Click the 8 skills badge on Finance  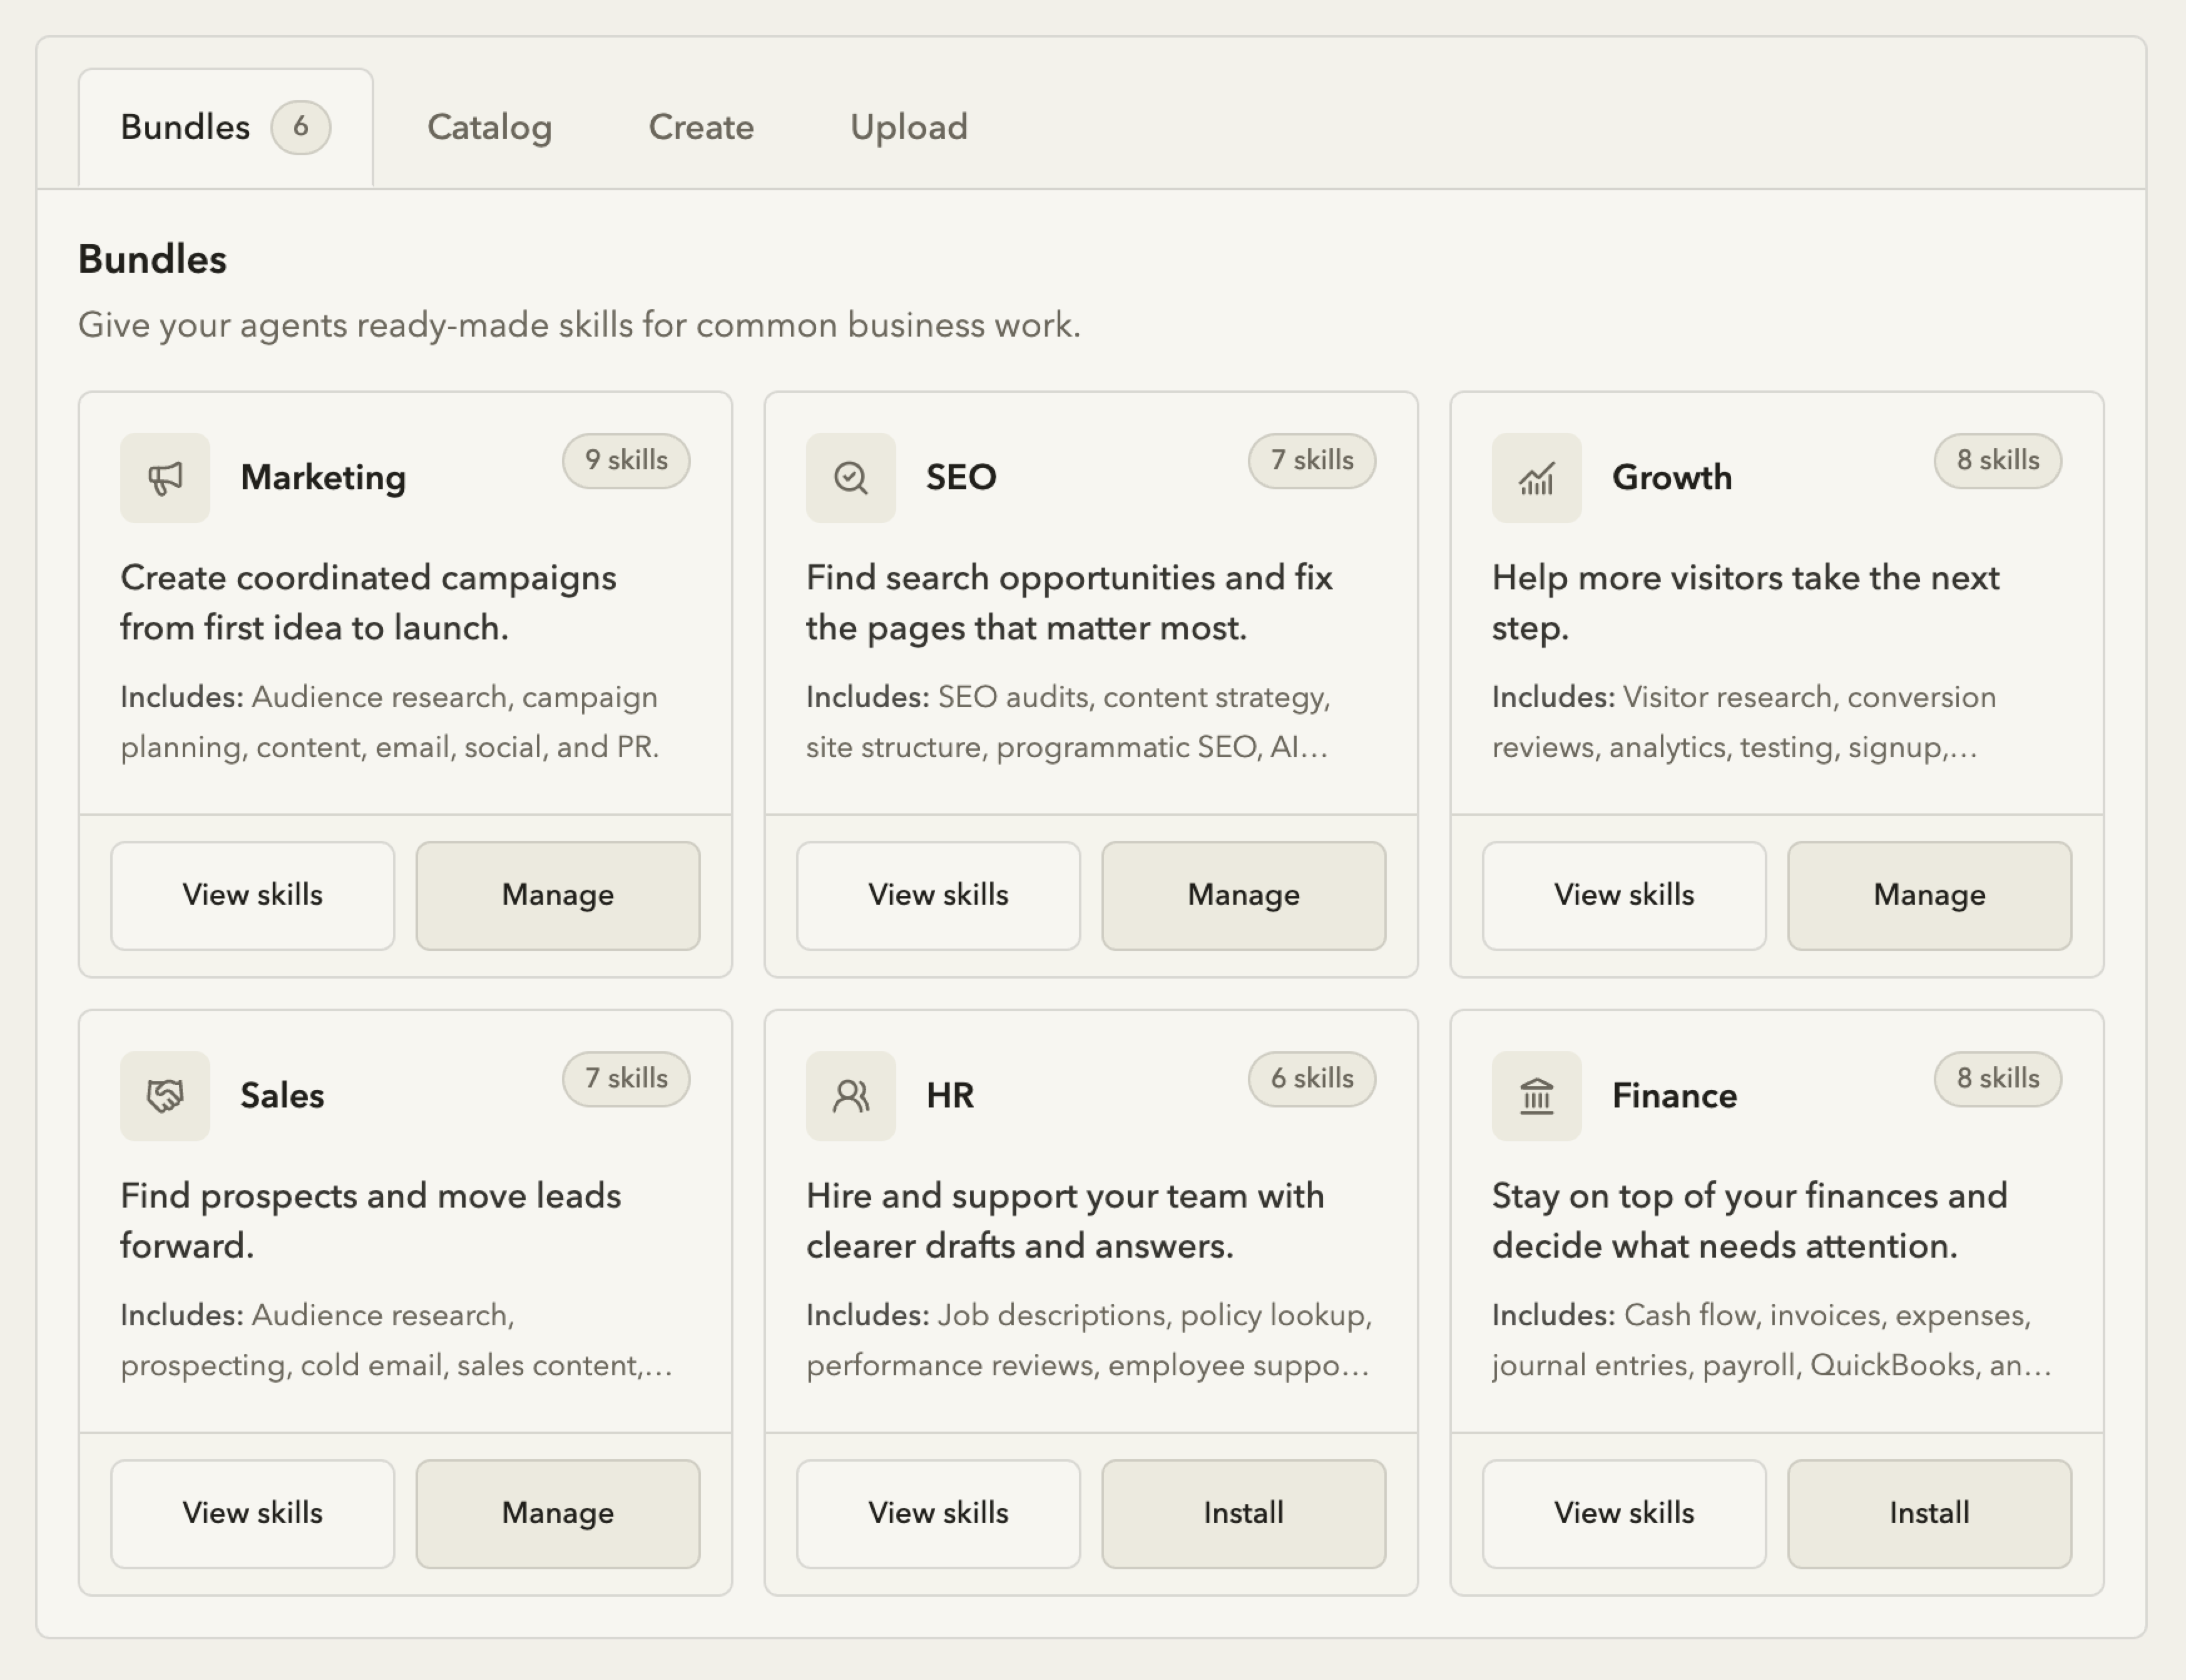tap(1998, 1079)
